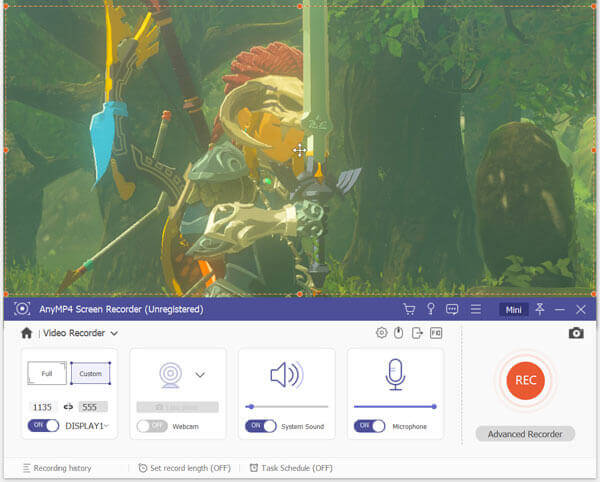Click the fix region icon beside export icon
Screen dimensions: 600x482
(436, 333)
